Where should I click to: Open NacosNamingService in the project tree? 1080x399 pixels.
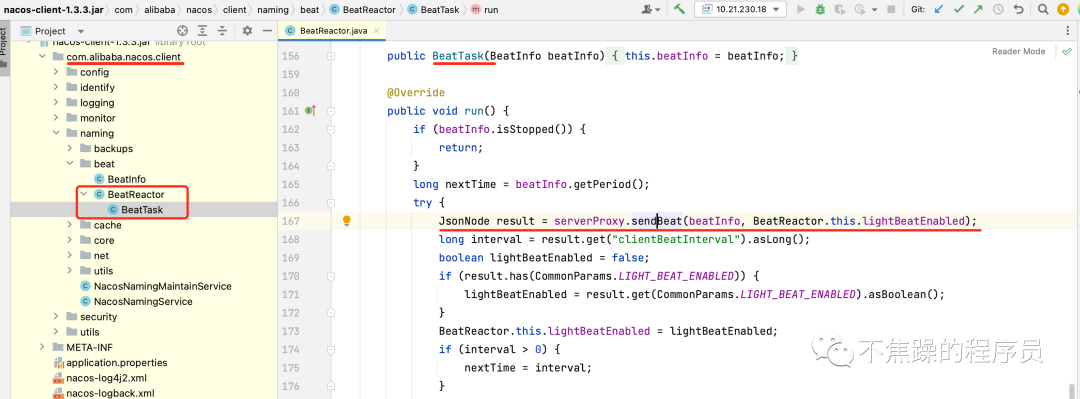[x=143, y=302]
